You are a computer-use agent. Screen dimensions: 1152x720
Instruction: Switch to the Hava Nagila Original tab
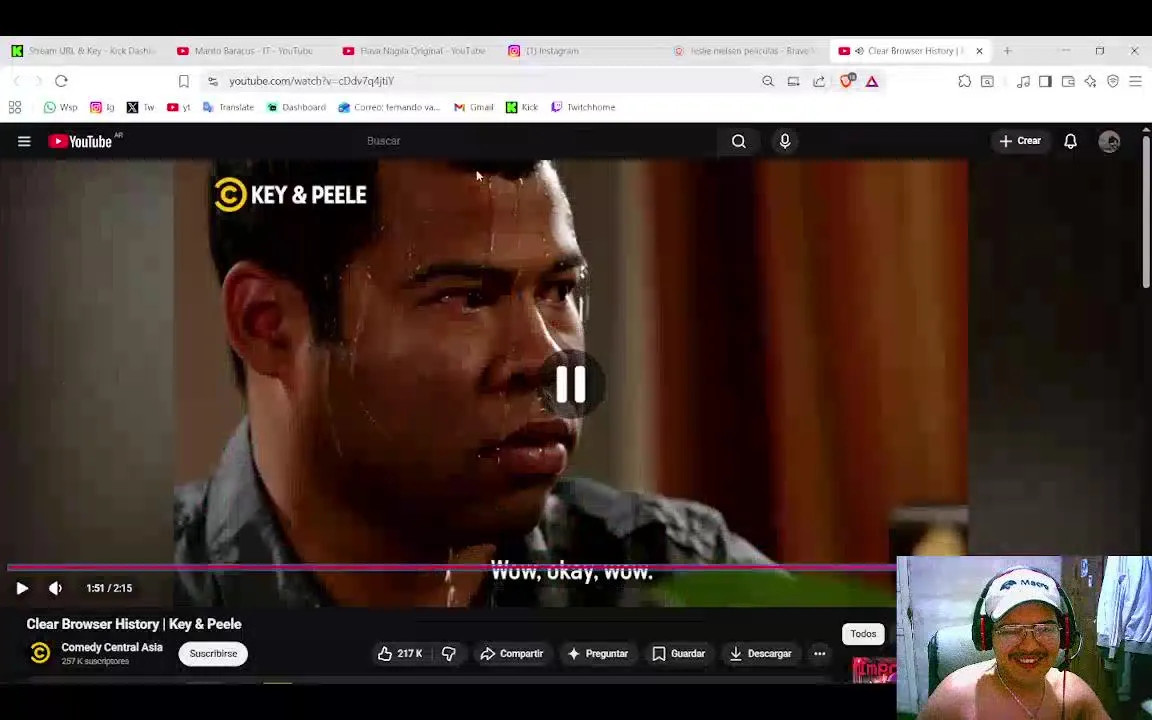415,51
